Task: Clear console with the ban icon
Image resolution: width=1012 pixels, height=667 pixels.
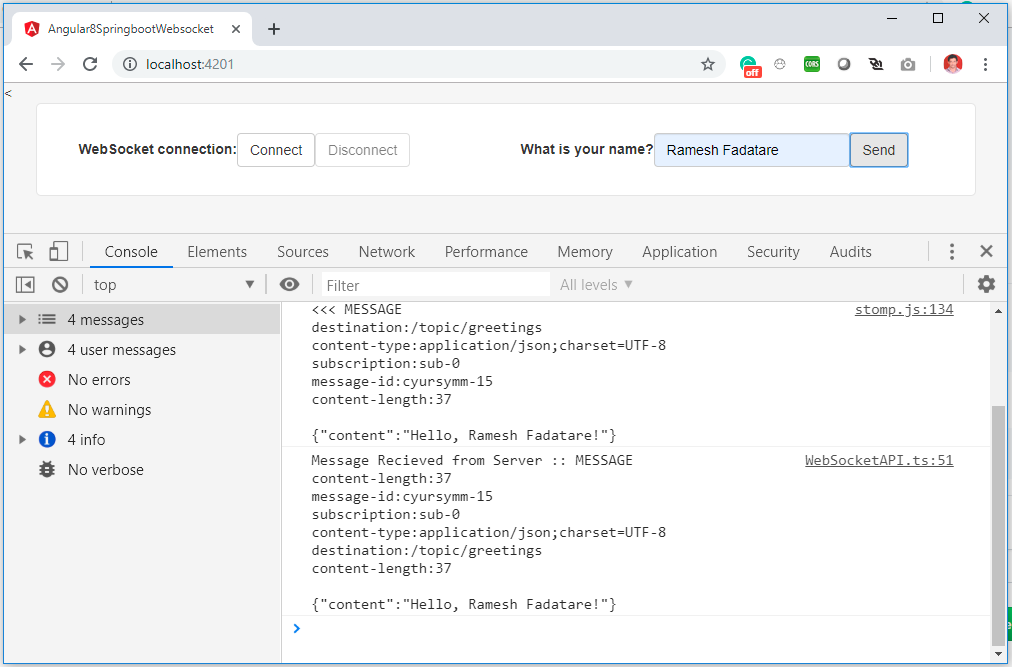Action: click(x=60, y=285)
